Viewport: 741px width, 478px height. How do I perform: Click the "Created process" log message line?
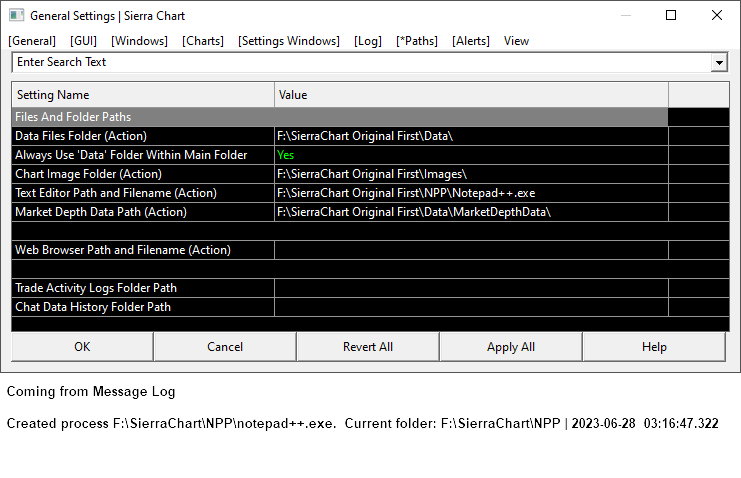(362, 423)
